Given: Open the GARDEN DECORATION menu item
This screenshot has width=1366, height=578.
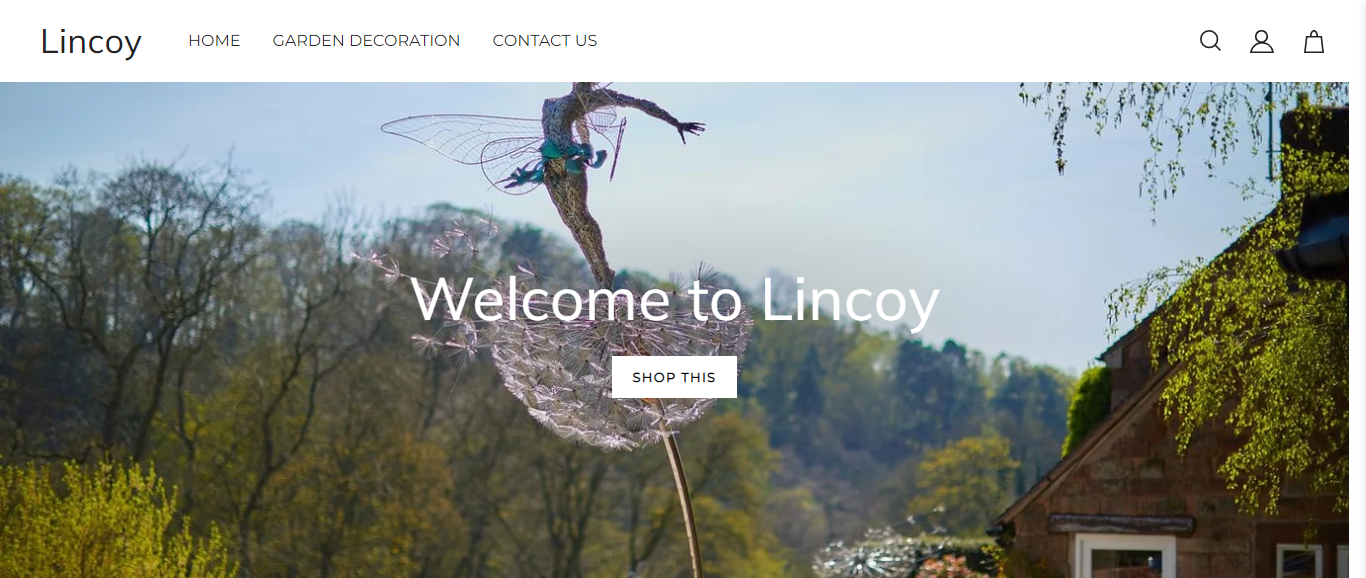Looking at the screenshot, I should pyautogui.click(x=366, y=41).
